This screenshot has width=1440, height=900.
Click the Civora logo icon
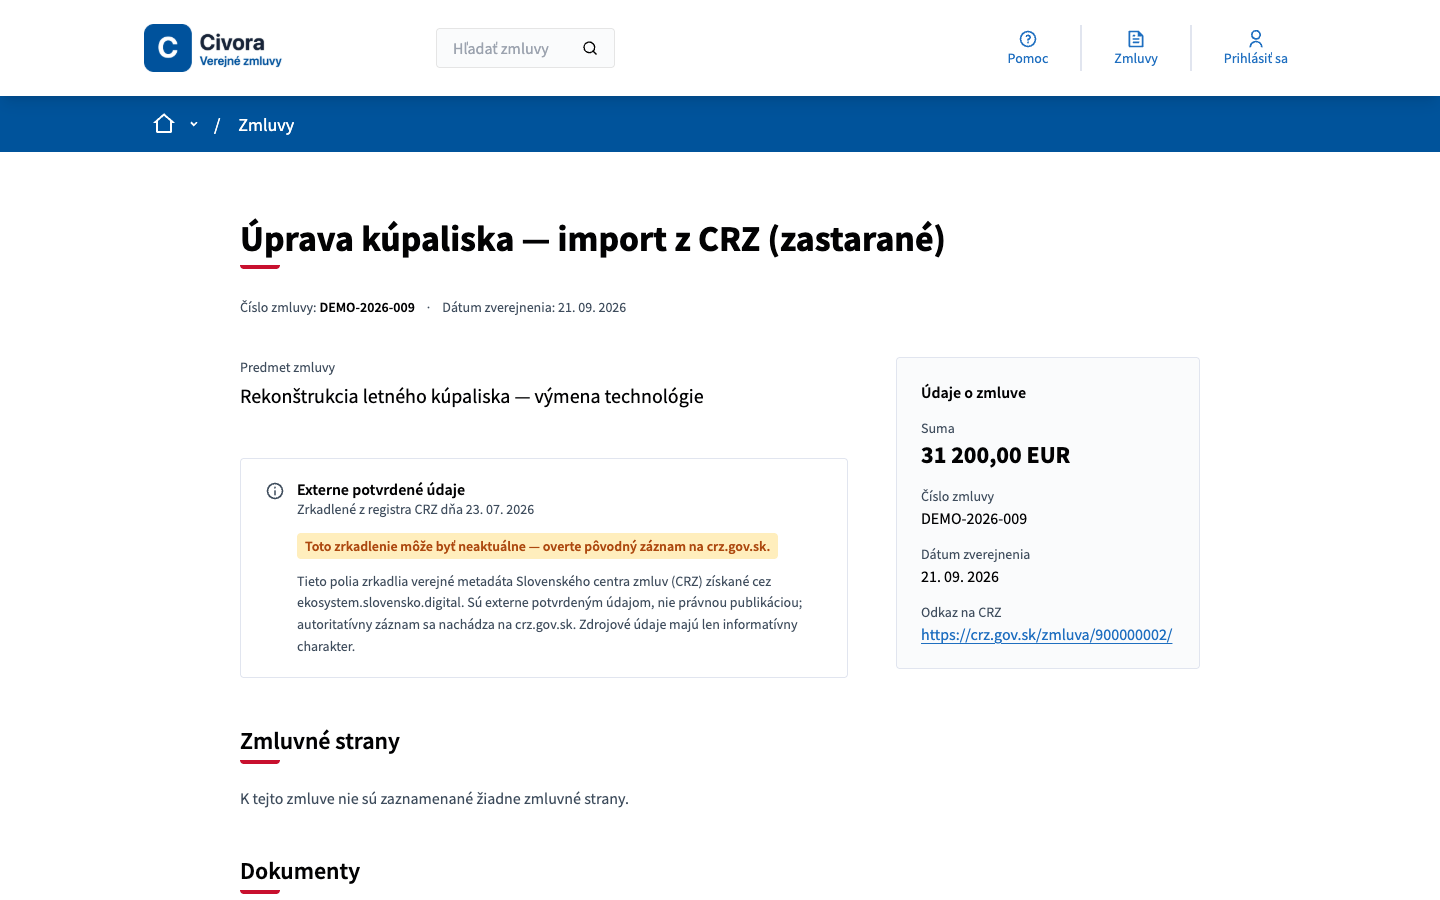[x=168, y=48]
